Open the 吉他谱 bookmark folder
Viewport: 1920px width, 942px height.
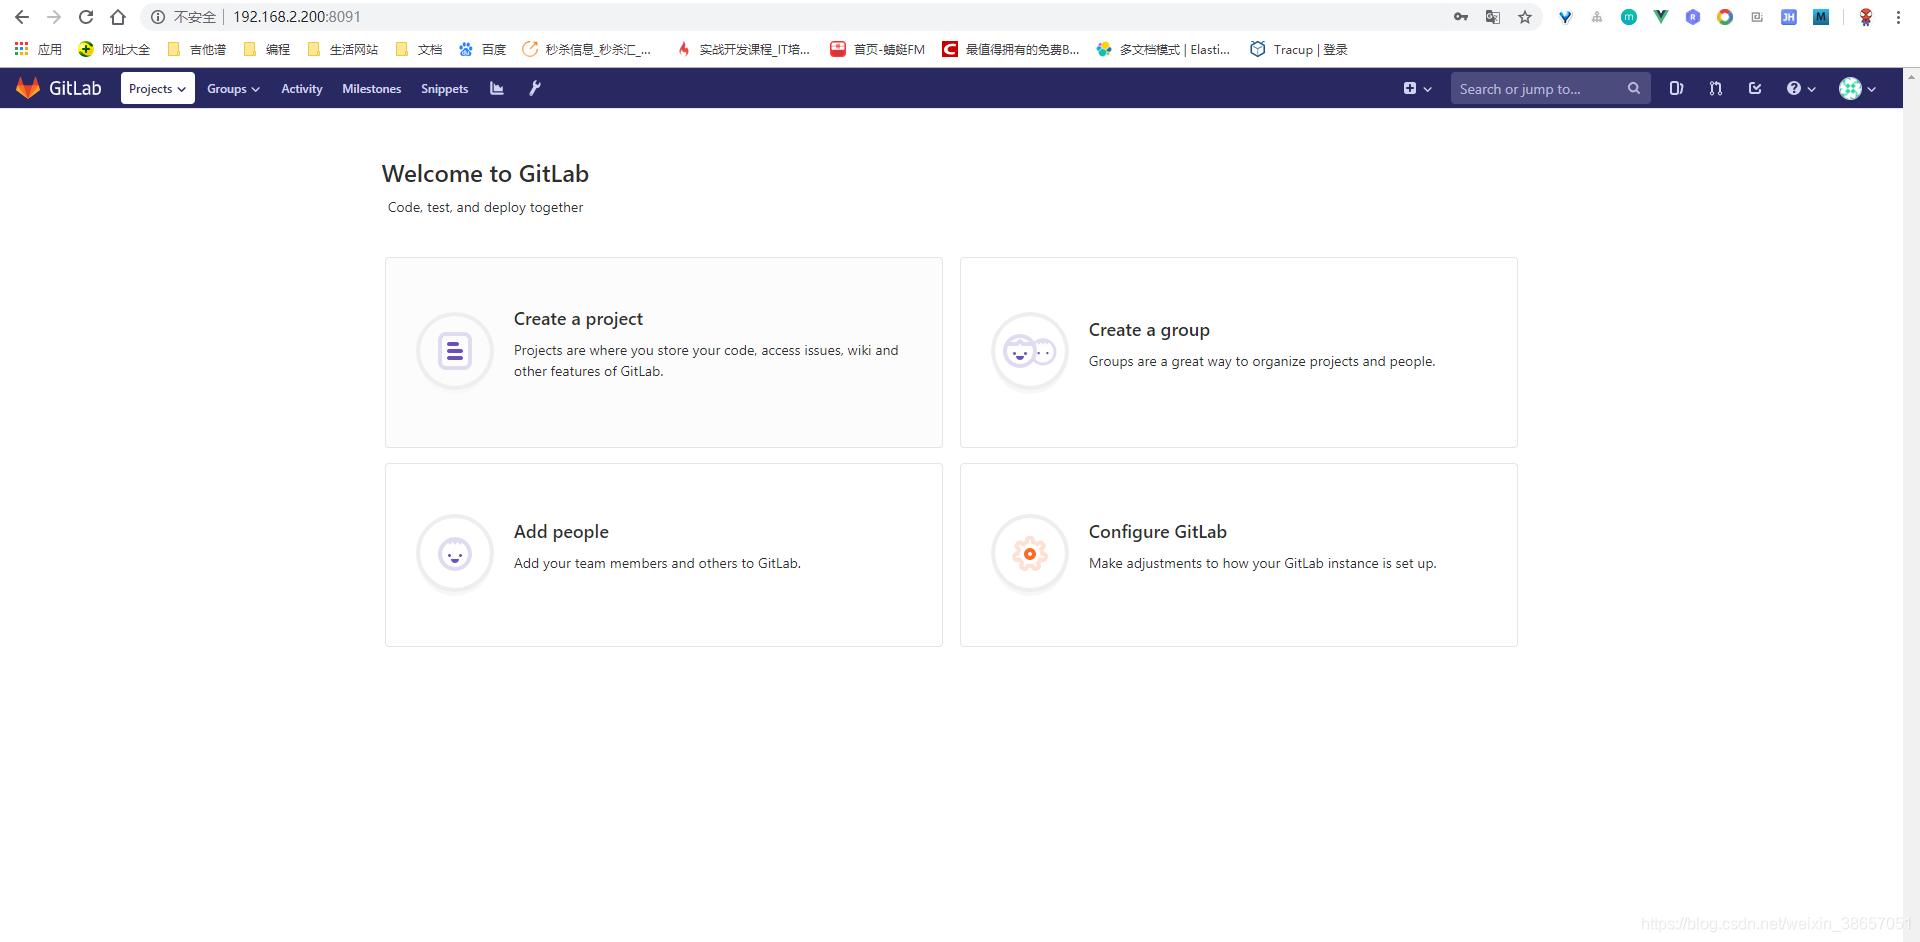(197, 49)
